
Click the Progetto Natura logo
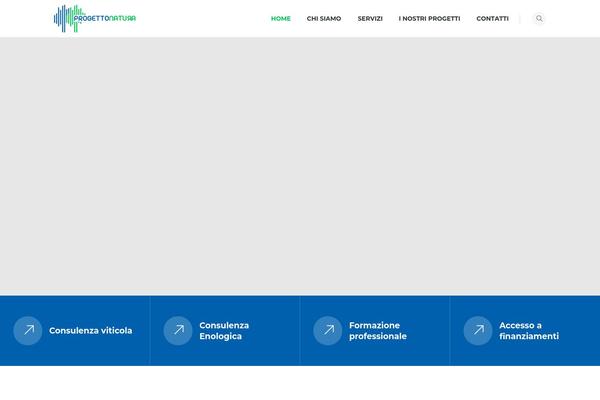(x=95, y=18)
